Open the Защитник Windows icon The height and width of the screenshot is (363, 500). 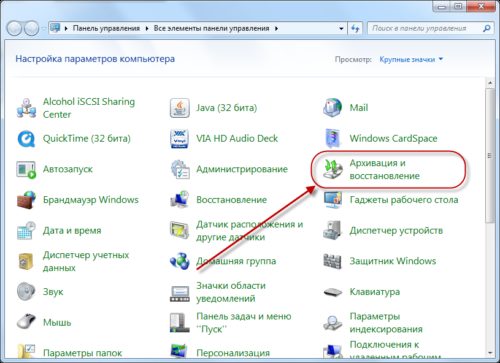pos(332,261)
